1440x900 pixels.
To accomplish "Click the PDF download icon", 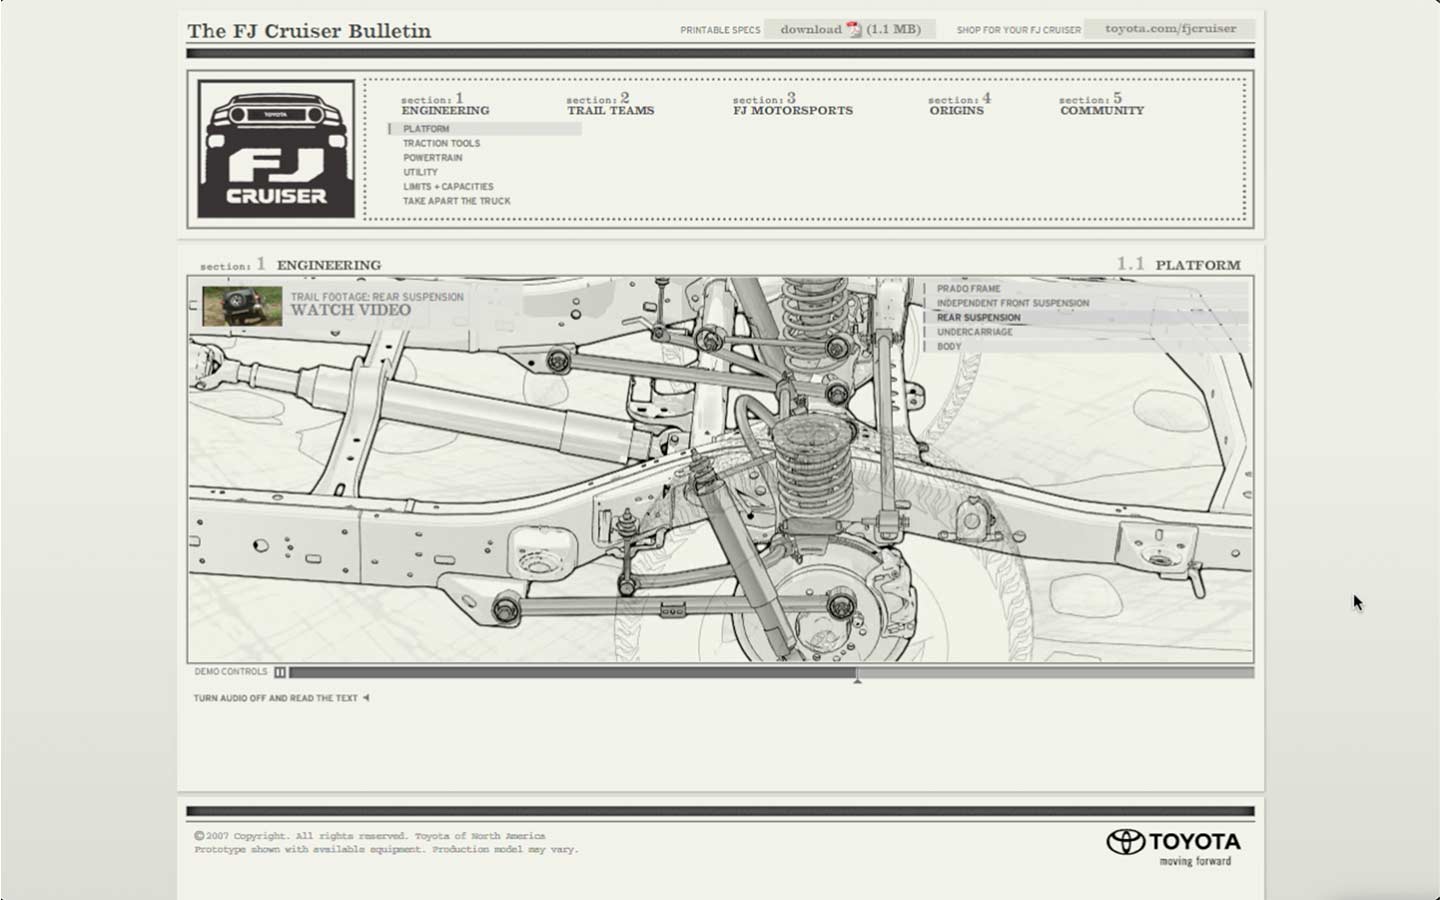I will pos(854,29).
